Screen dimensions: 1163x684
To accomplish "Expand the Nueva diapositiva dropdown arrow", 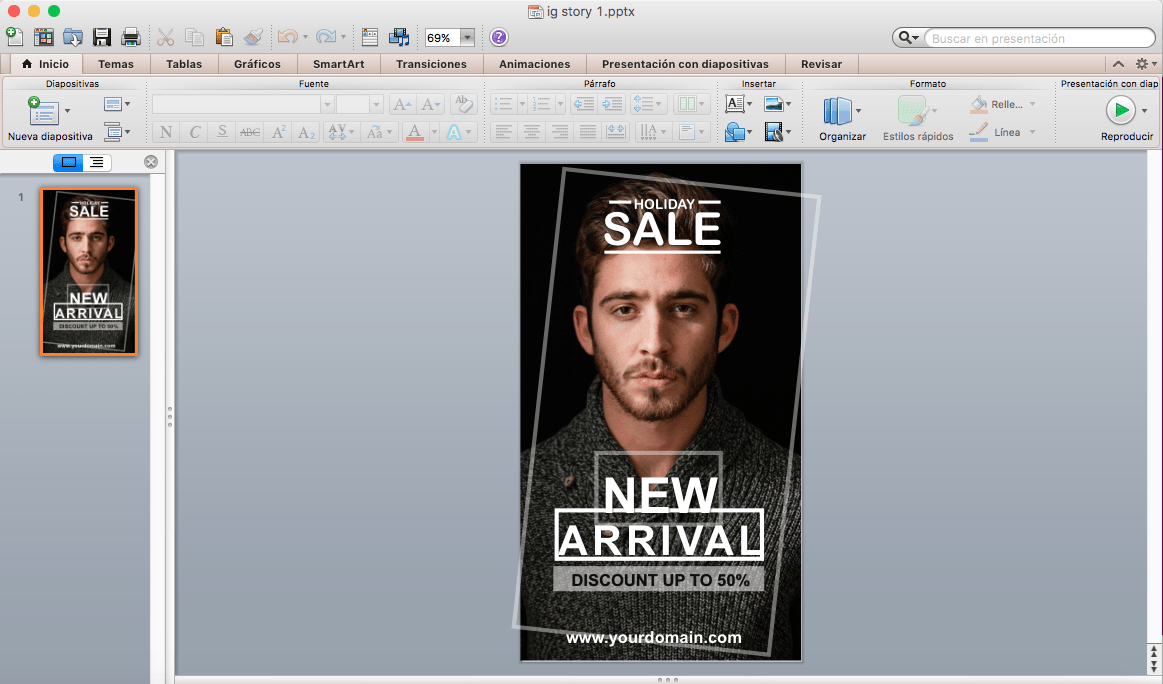I will 68,111.
